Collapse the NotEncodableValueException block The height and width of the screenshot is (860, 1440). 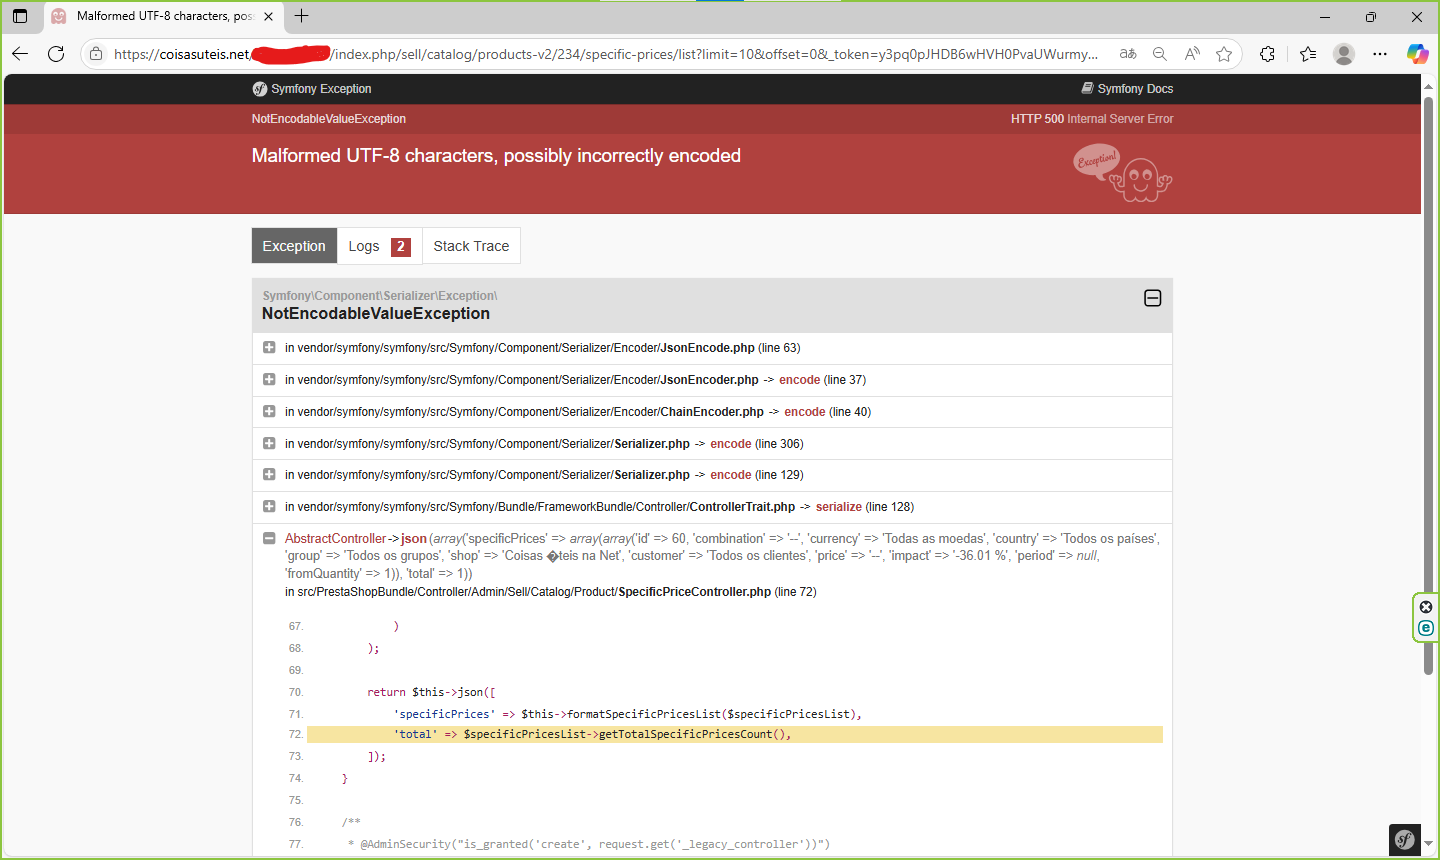point(1152,298)
